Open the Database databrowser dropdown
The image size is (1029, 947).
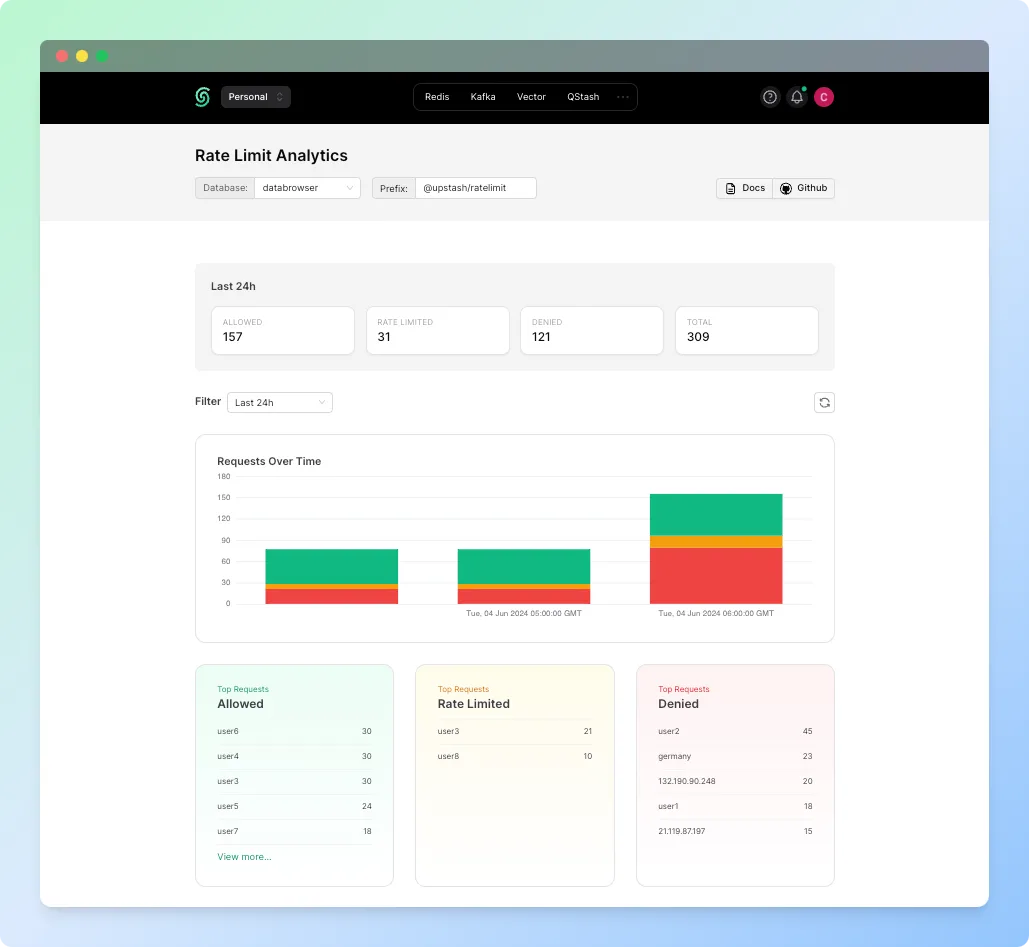click(307, 188)
